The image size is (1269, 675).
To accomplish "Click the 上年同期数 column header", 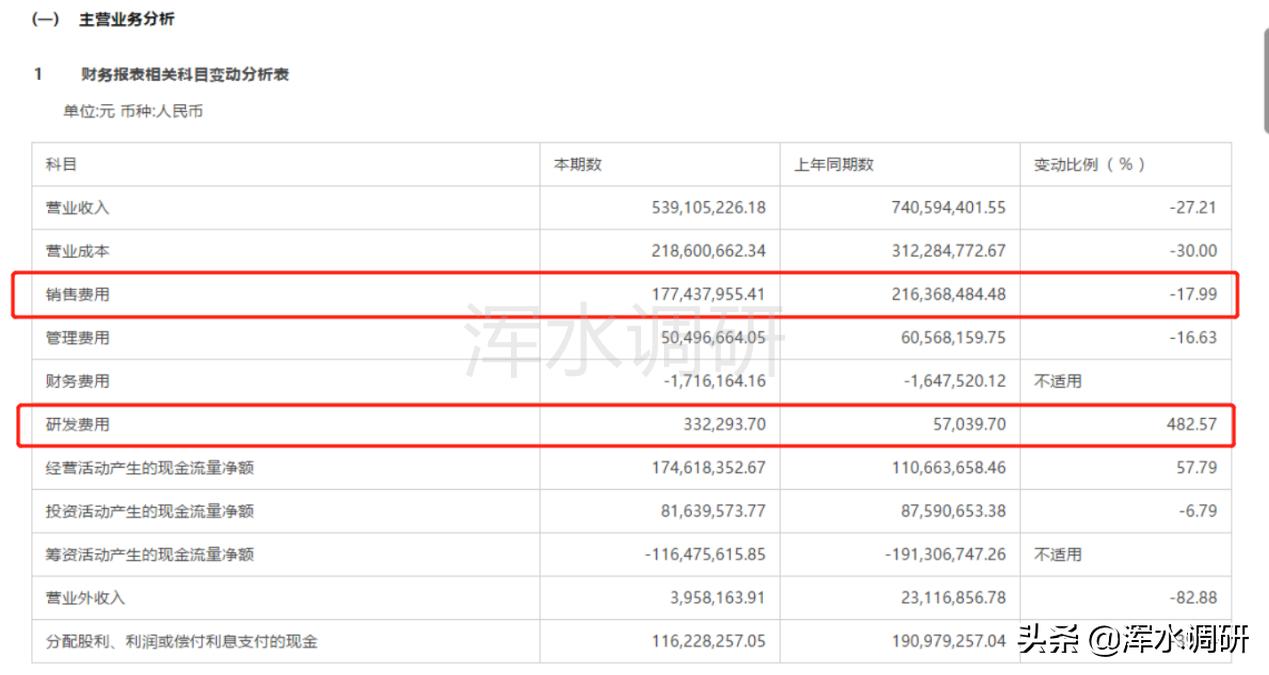I will [x=834, y=165].
